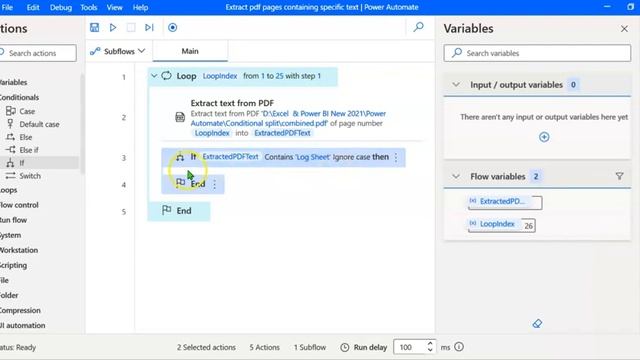
Task: Open the Debug menu
Action: click(61, 7)
